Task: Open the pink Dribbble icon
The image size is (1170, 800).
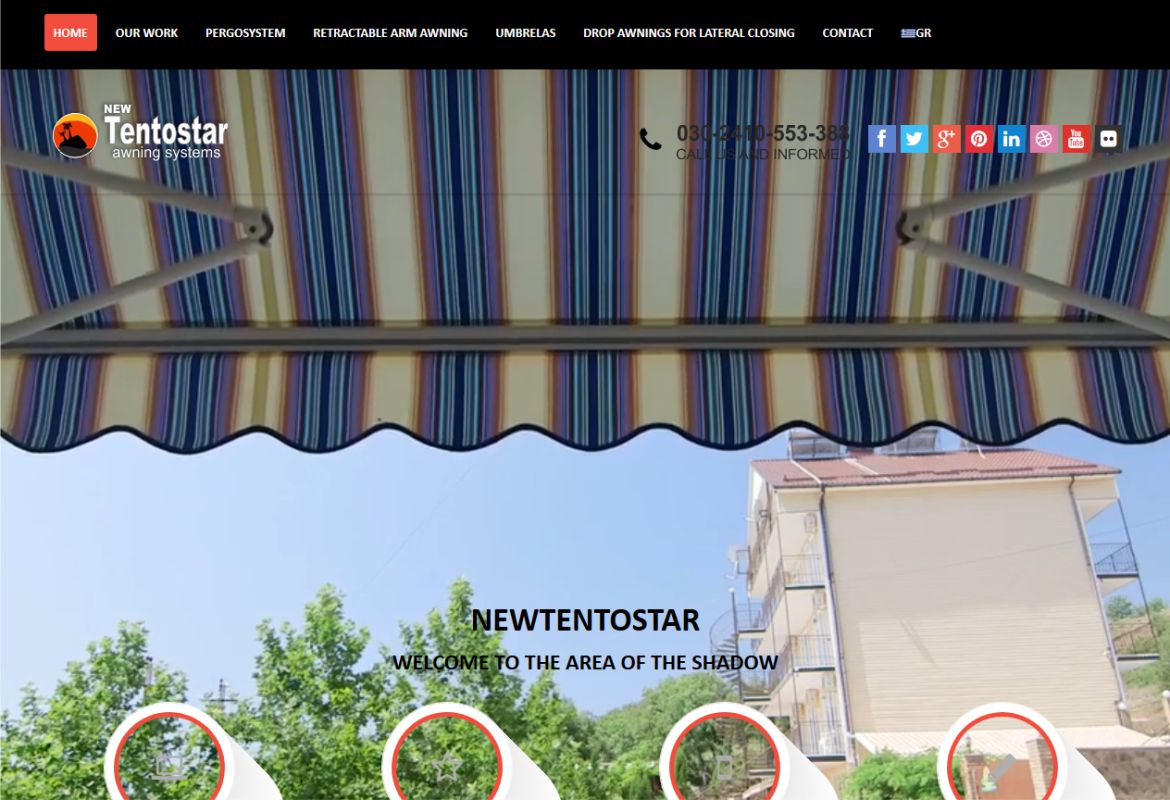Action: 1044,139
